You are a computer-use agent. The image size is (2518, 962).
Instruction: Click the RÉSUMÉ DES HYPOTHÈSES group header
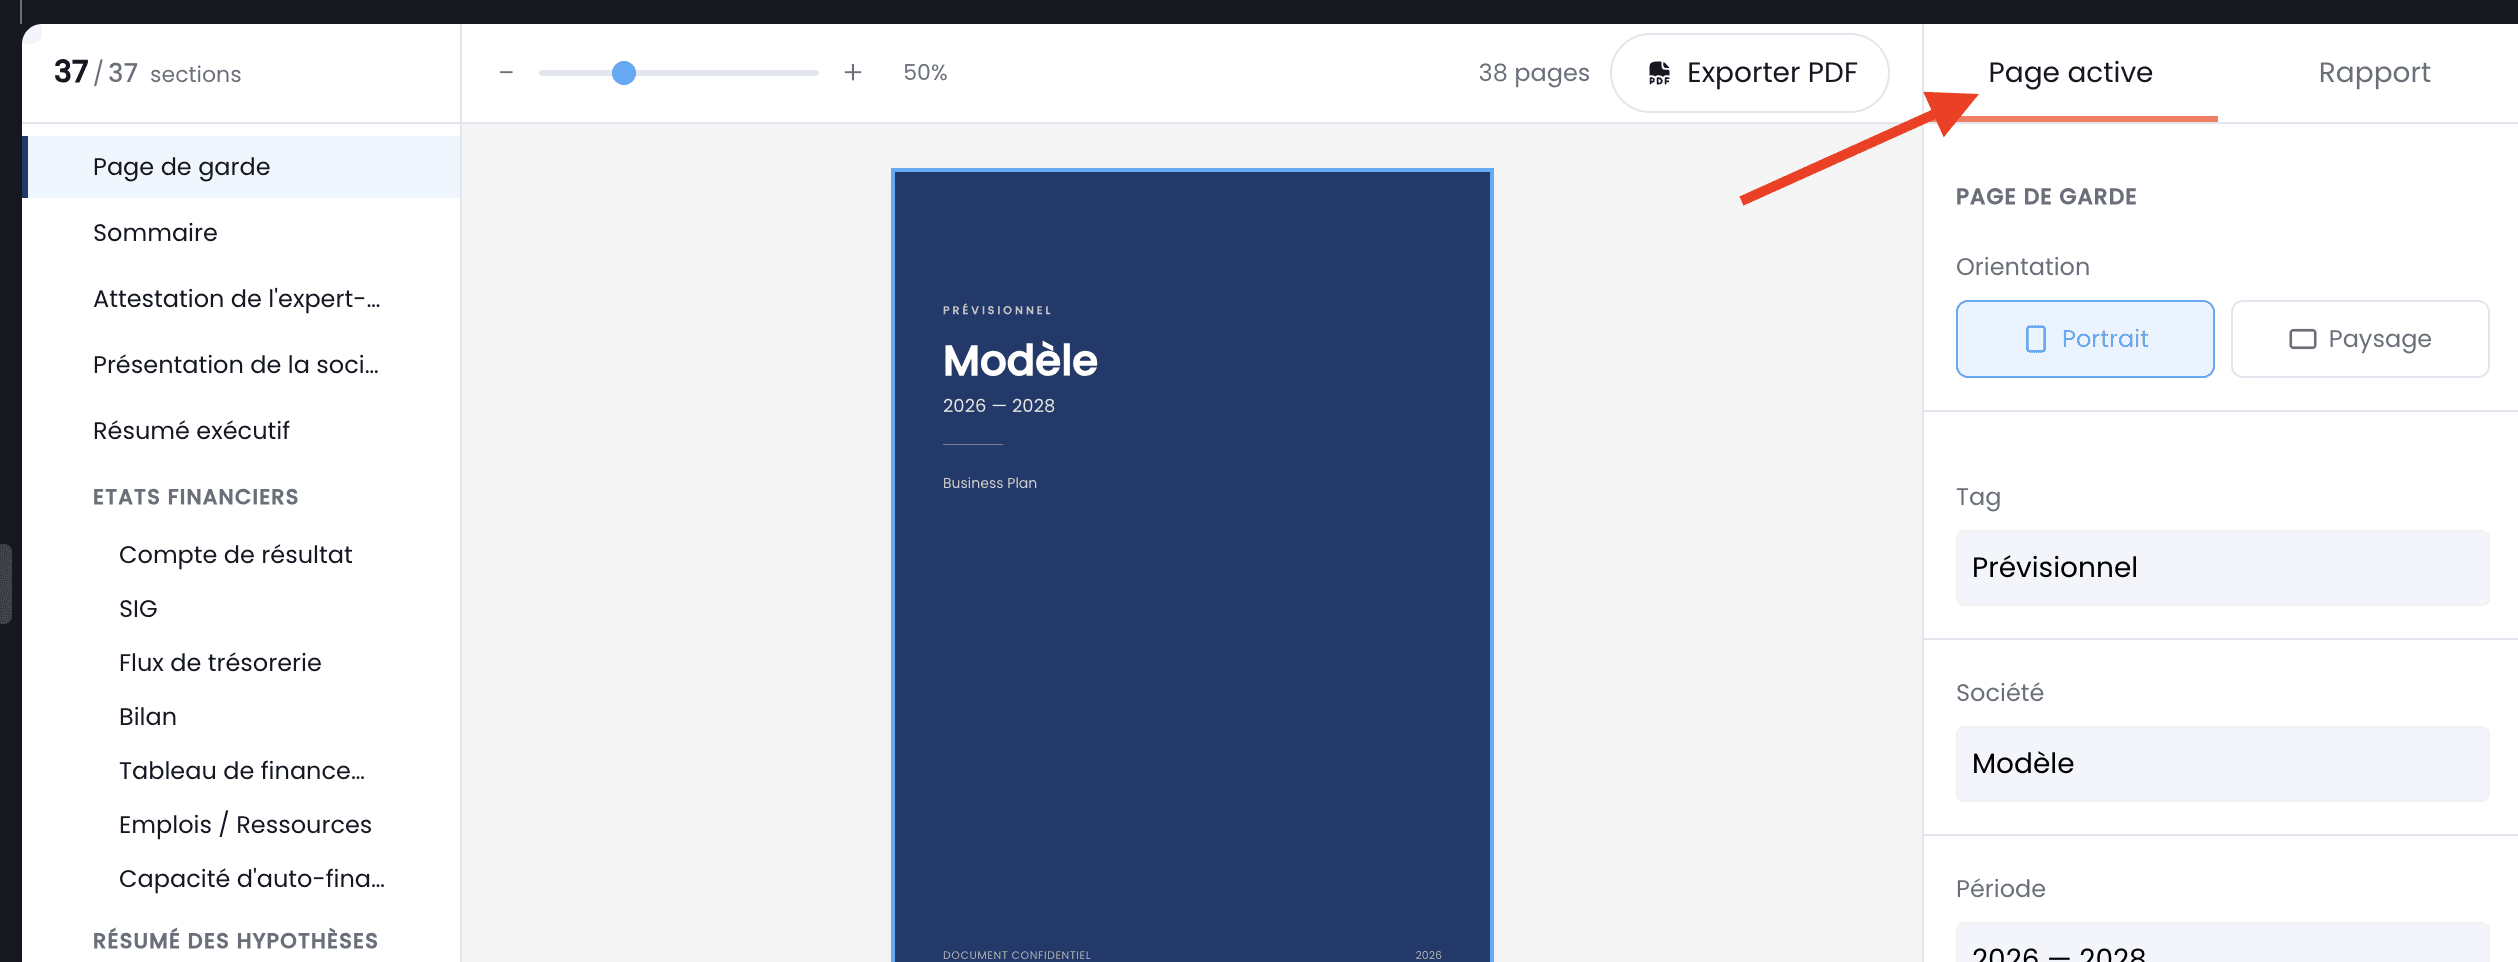(x=235, y=941)
